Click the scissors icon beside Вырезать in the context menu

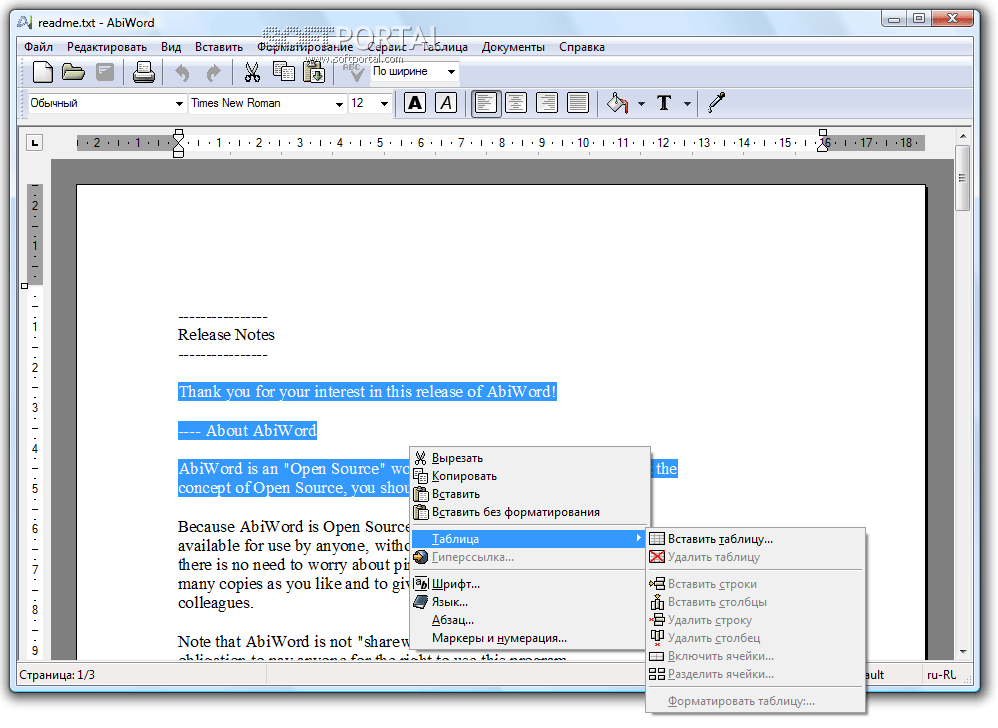(x=420, y=458)
